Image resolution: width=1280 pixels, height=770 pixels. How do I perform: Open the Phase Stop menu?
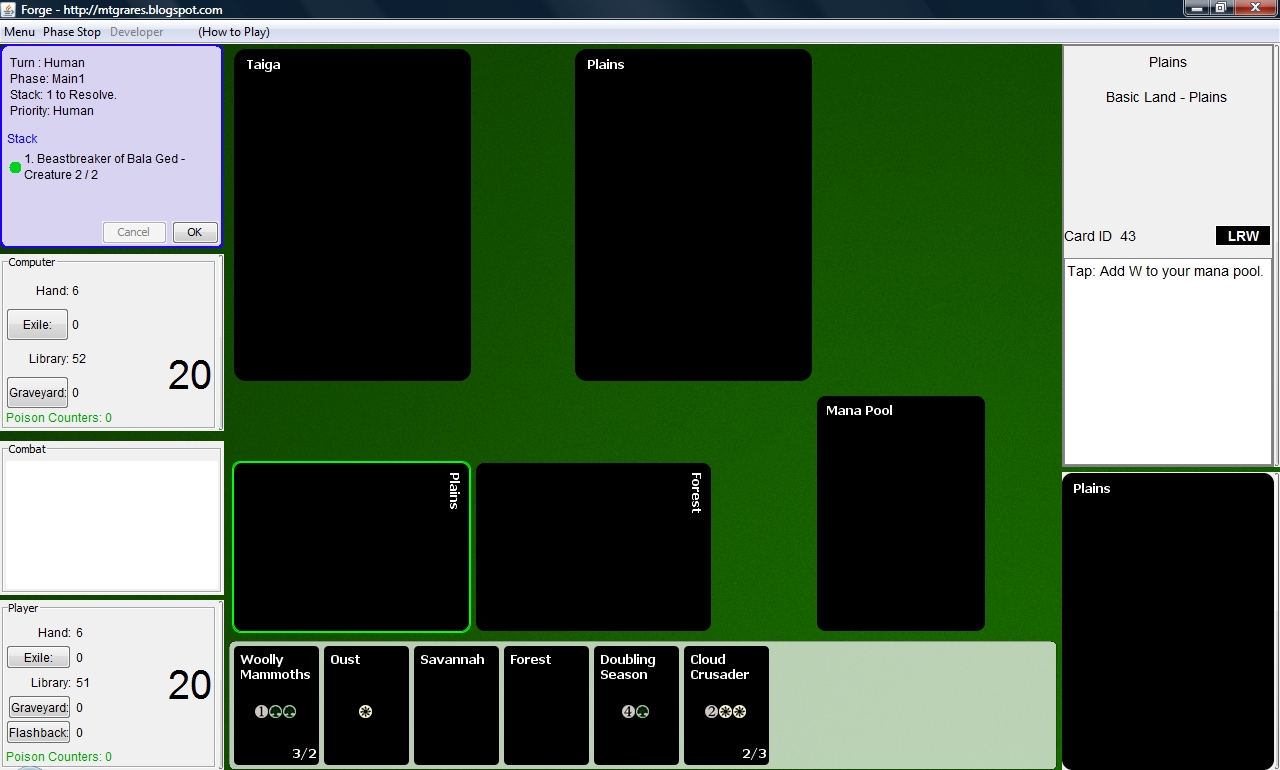[72, 32]
